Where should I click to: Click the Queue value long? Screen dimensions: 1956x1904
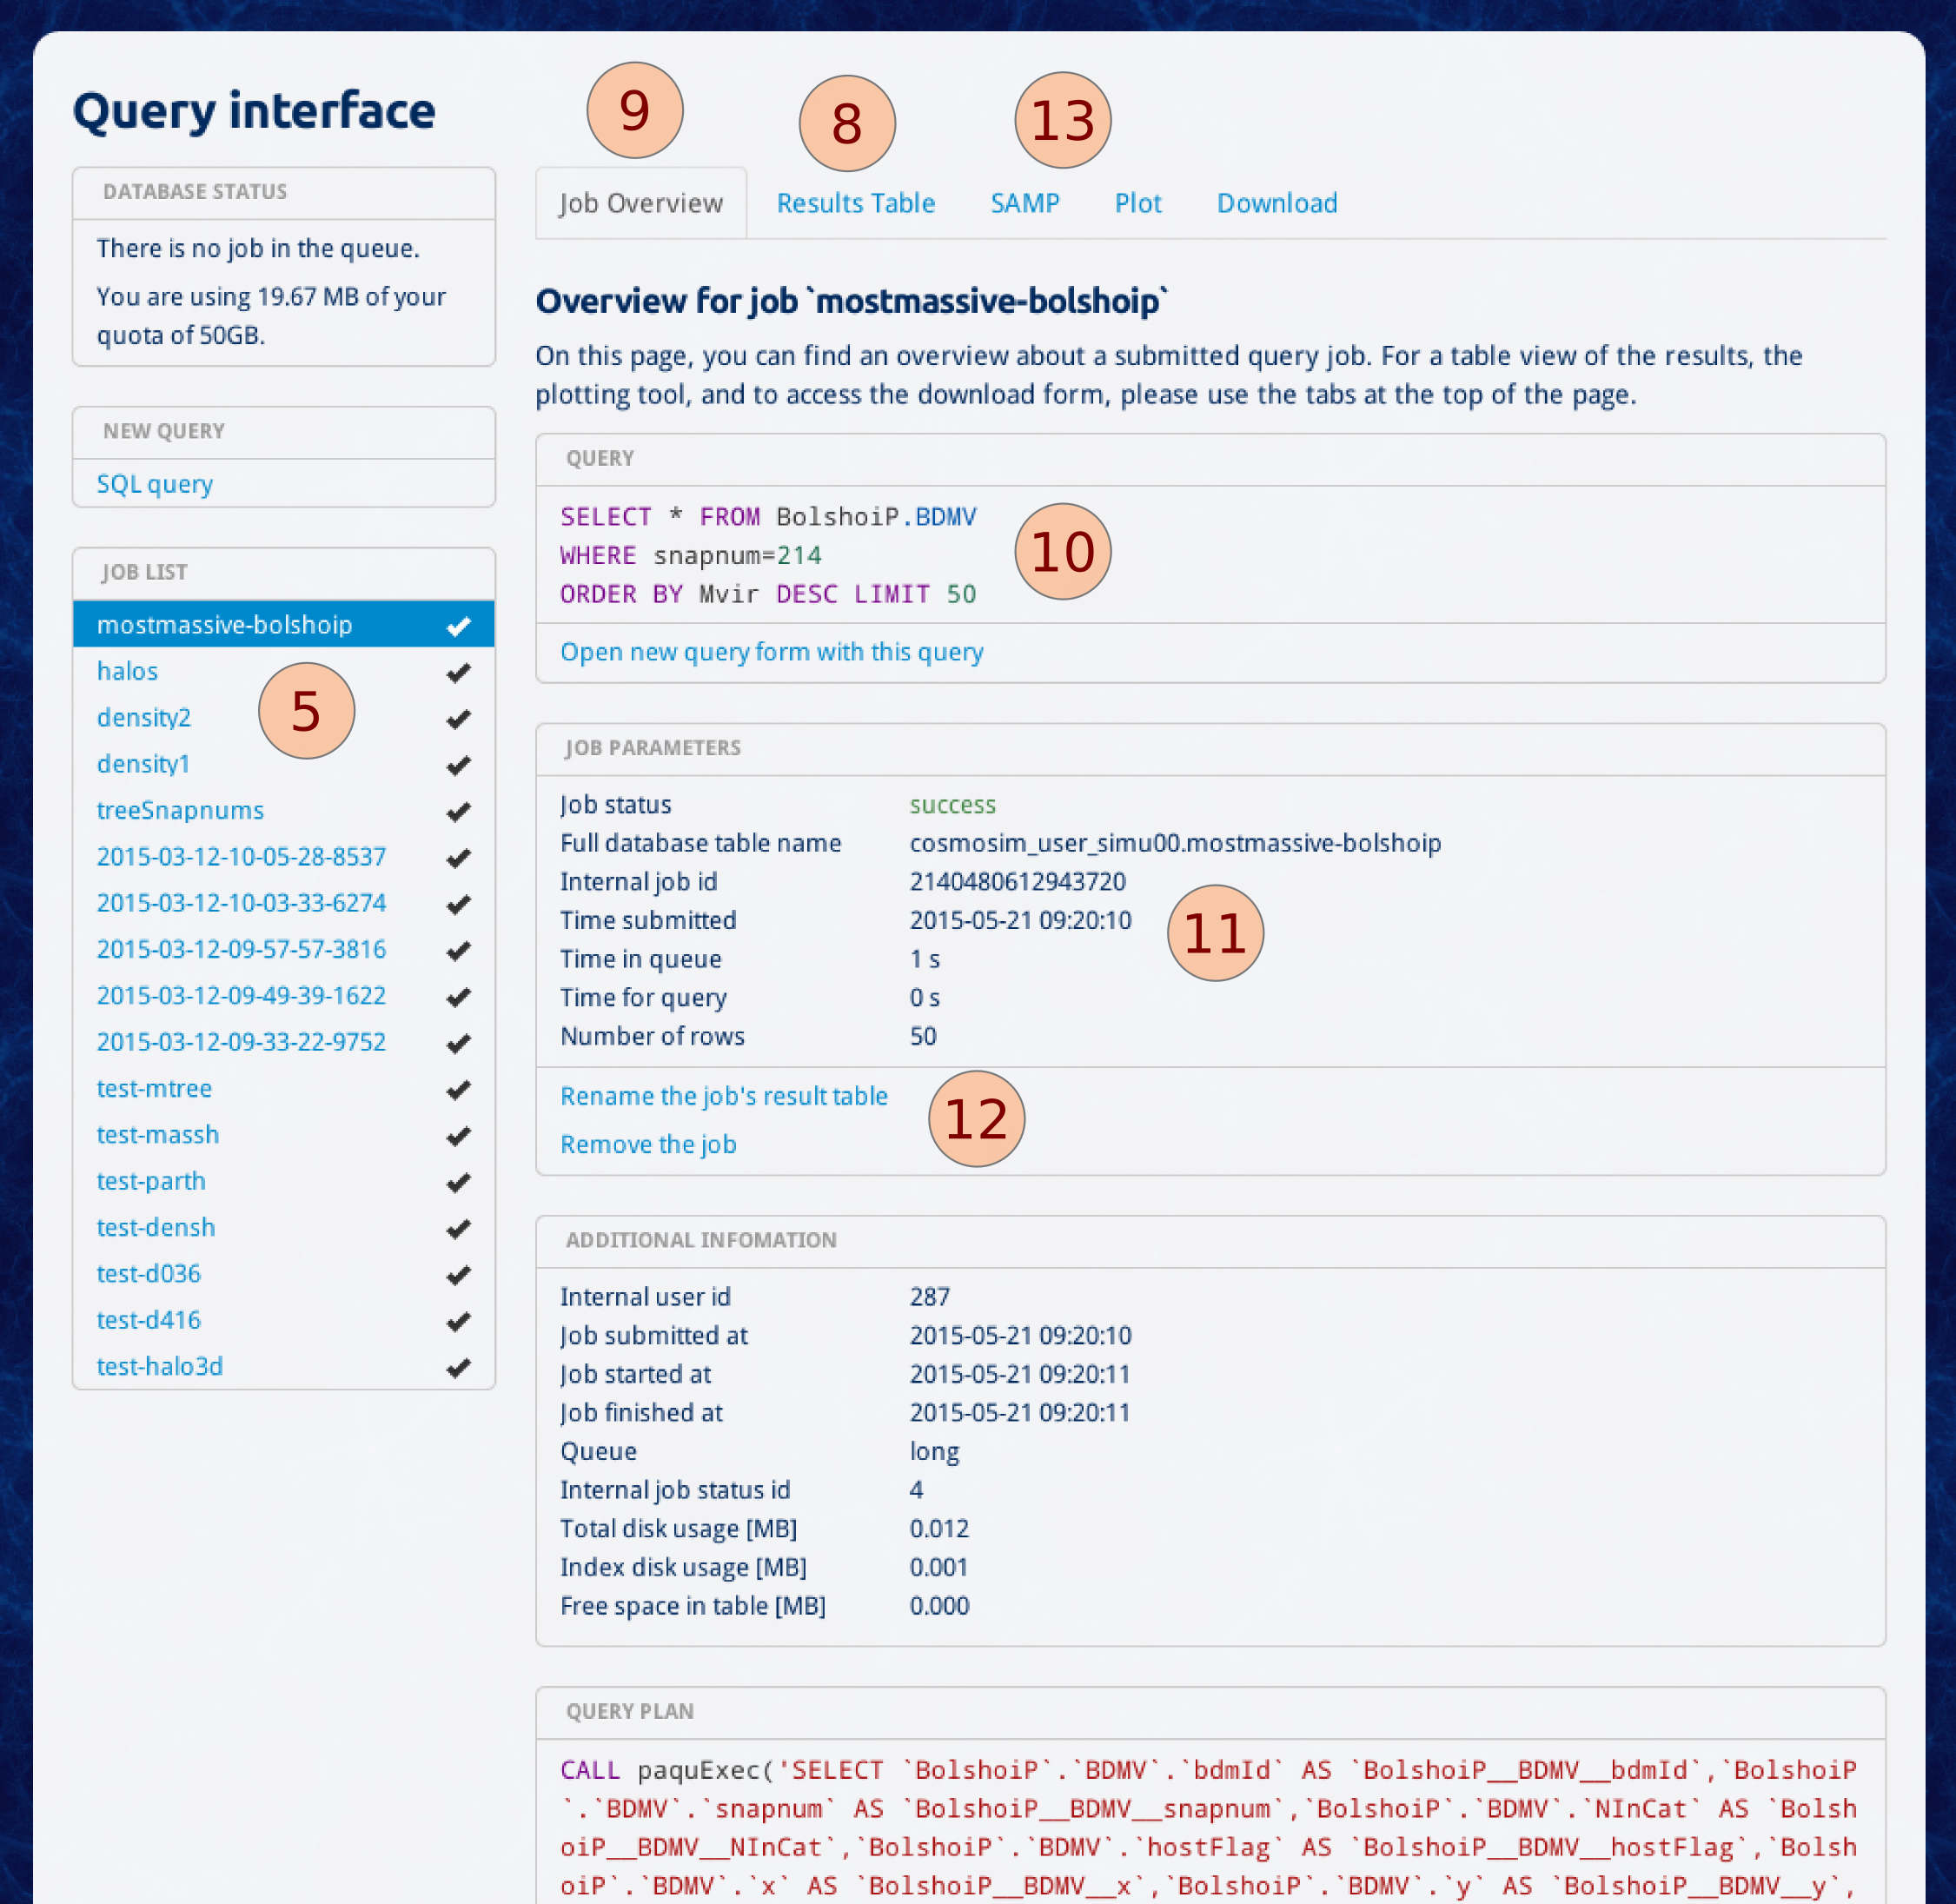[934, 1452]
